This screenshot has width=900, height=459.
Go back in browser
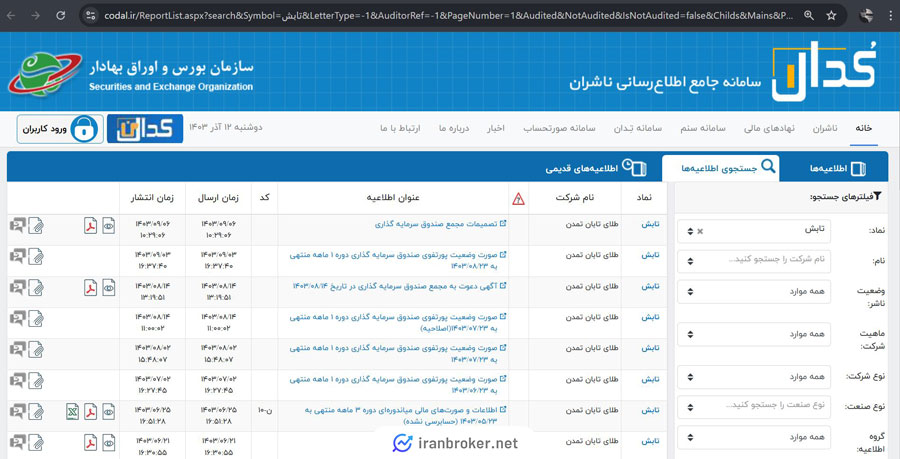point(11,15)
